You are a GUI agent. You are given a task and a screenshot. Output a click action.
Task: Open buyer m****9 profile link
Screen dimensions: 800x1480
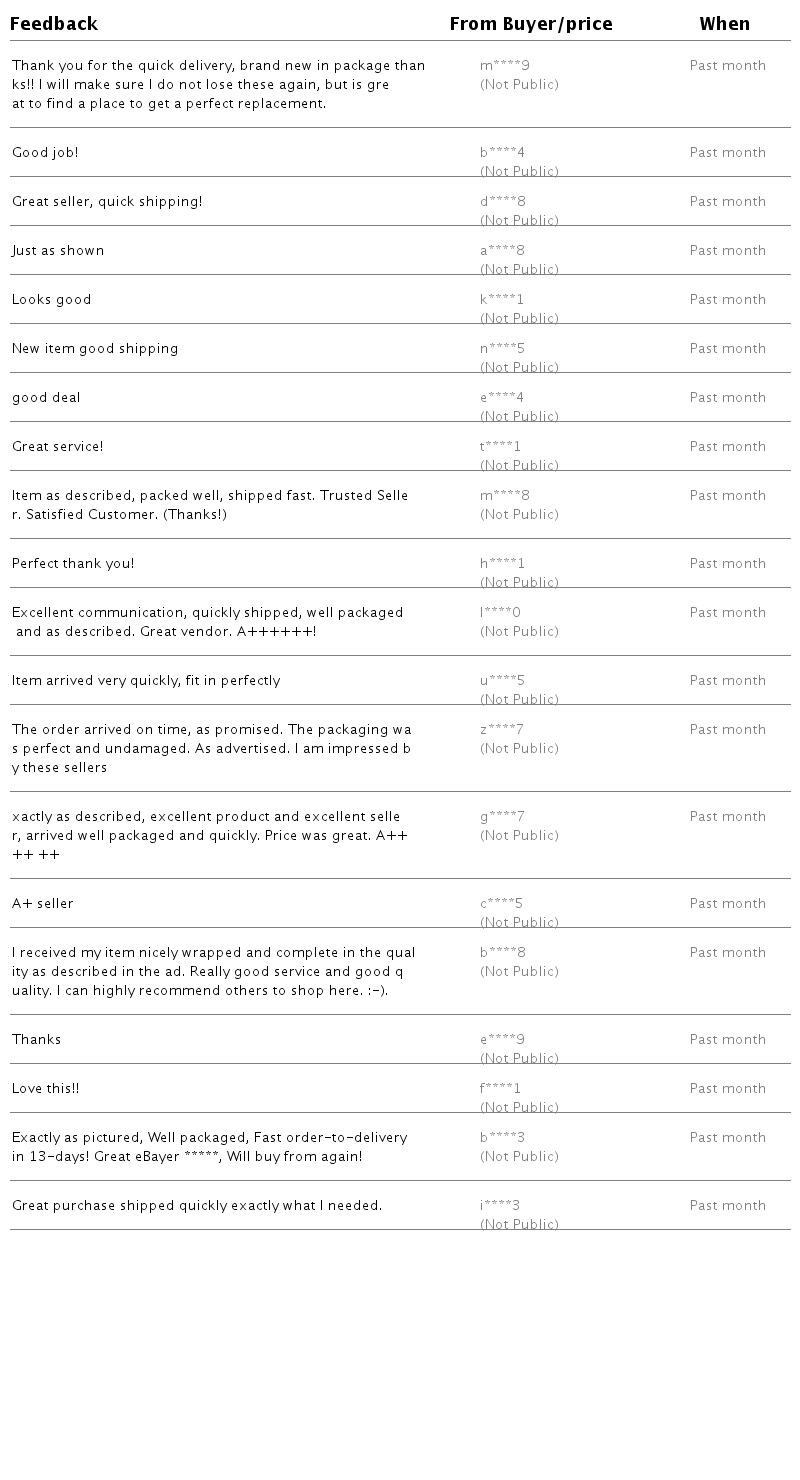click(504, 66)
